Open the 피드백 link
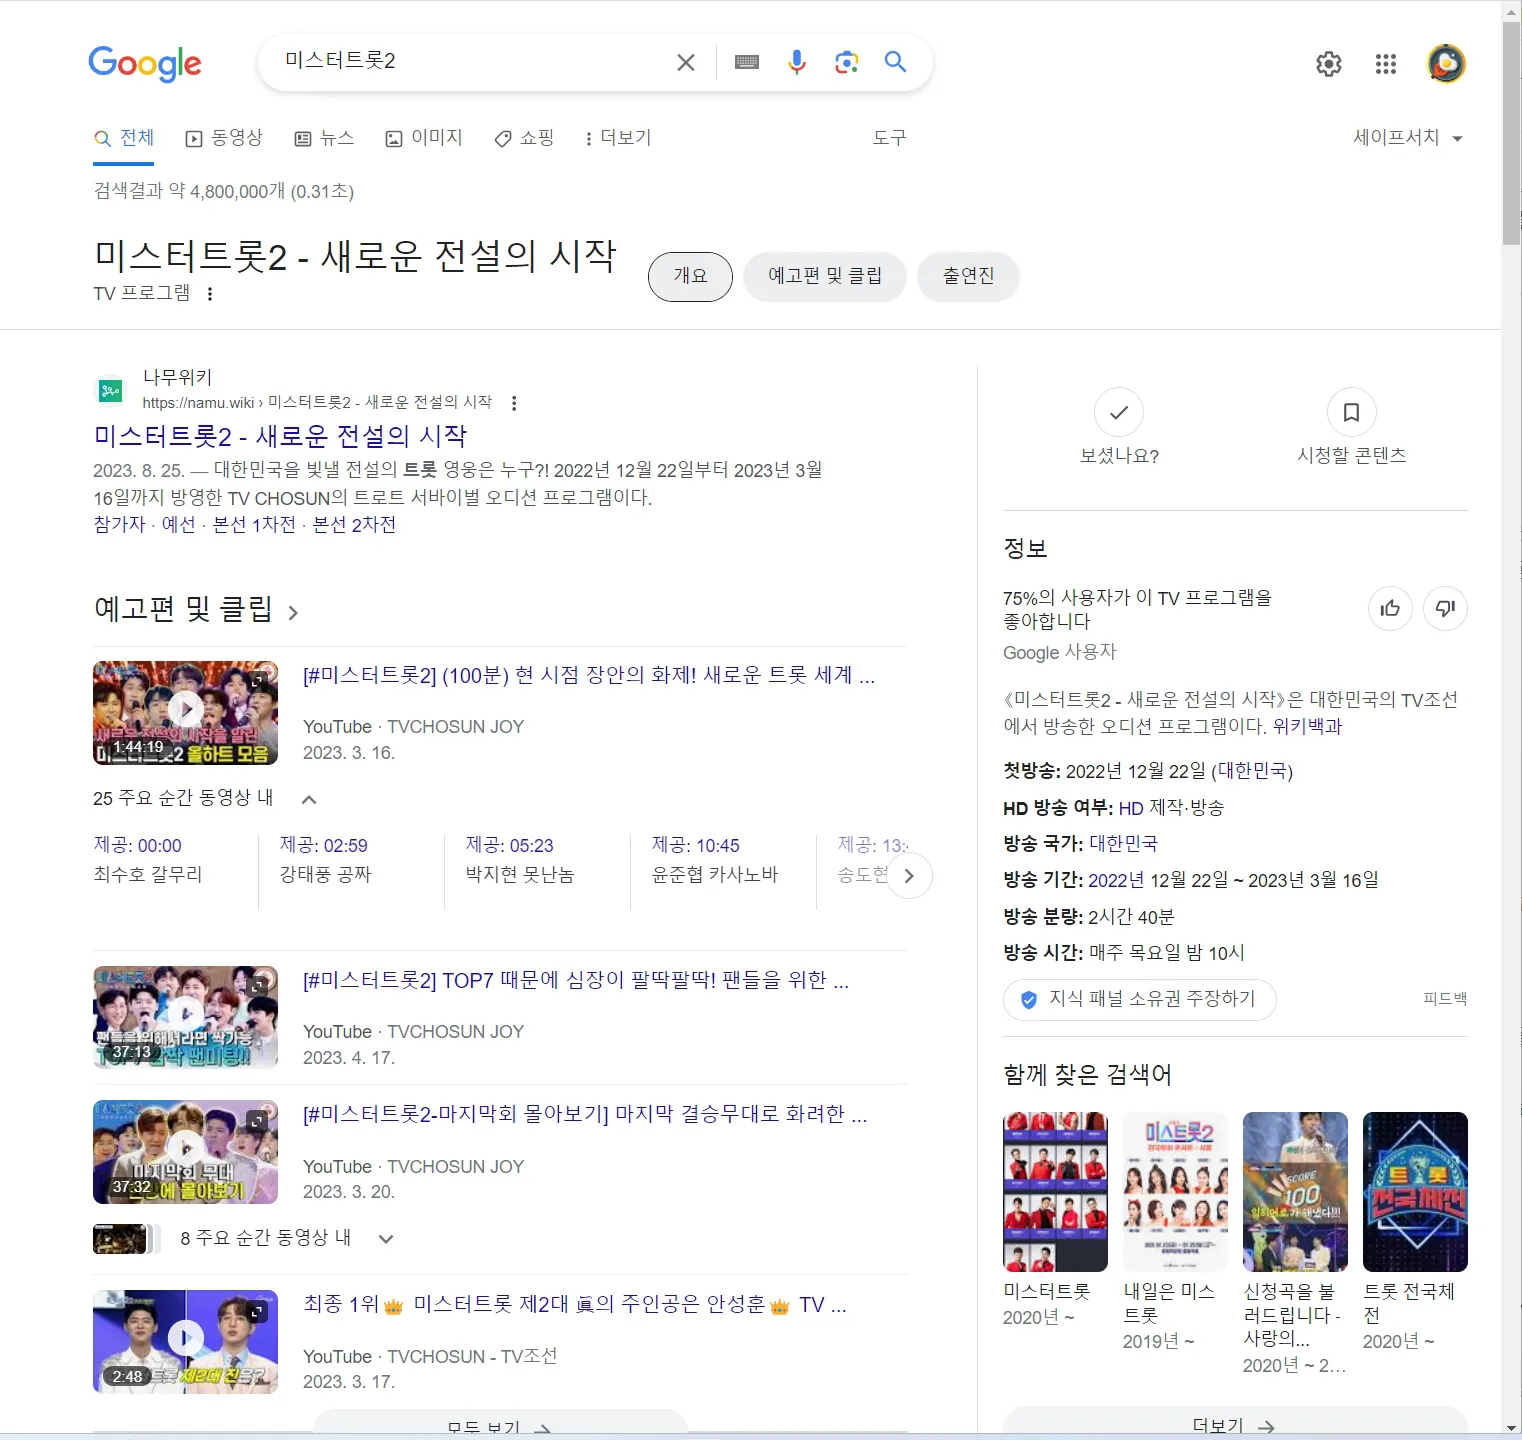 pos(1445,999)
